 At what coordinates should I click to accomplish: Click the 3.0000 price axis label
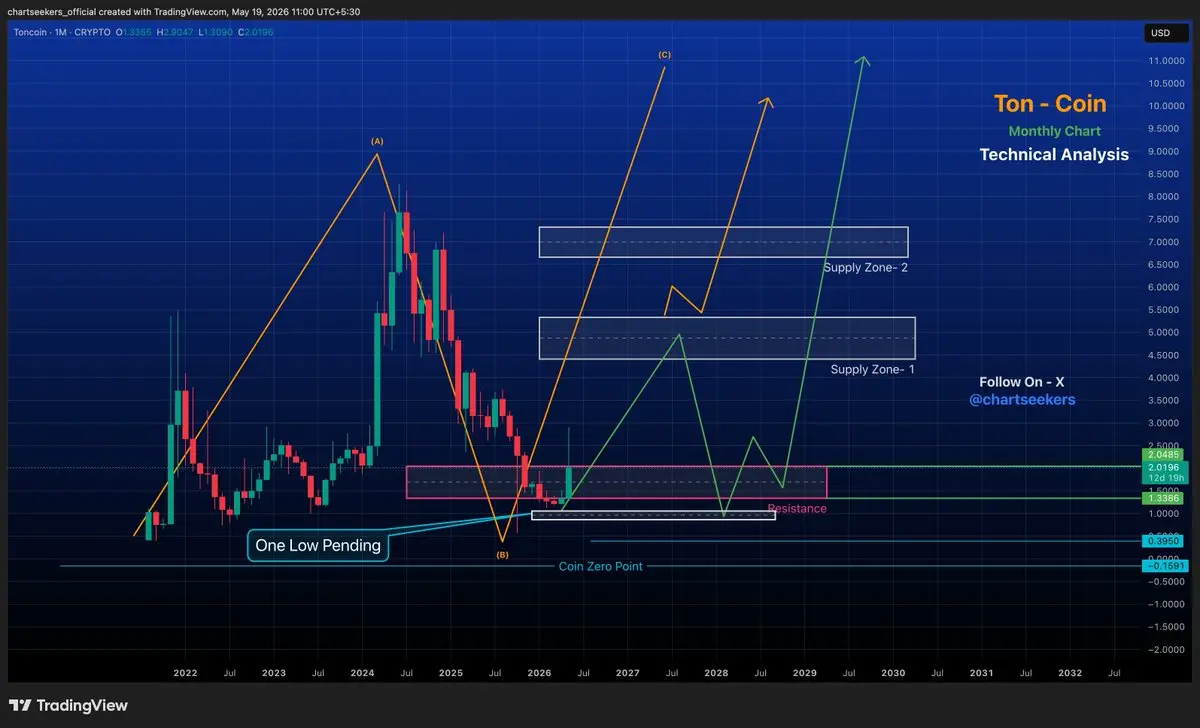point(1162,423)
